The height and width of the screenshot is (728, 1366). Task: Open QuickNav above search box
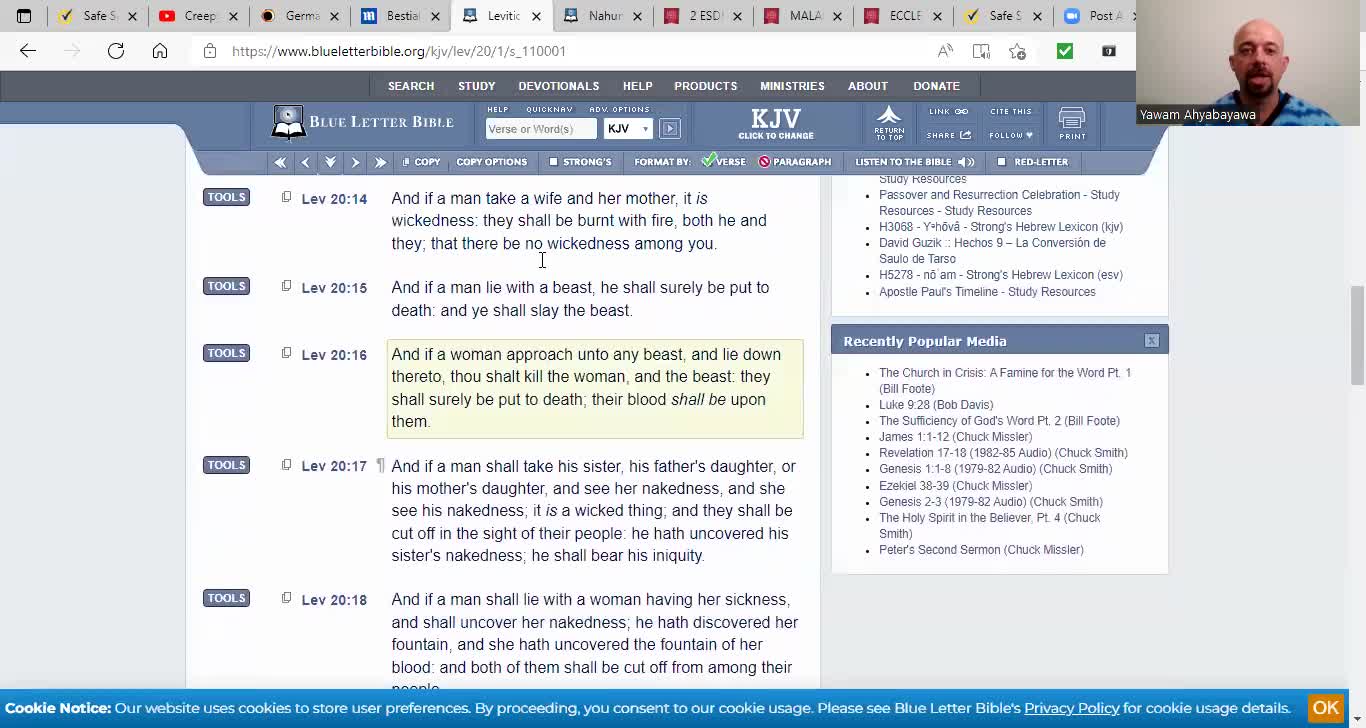[x=549, y=109]
